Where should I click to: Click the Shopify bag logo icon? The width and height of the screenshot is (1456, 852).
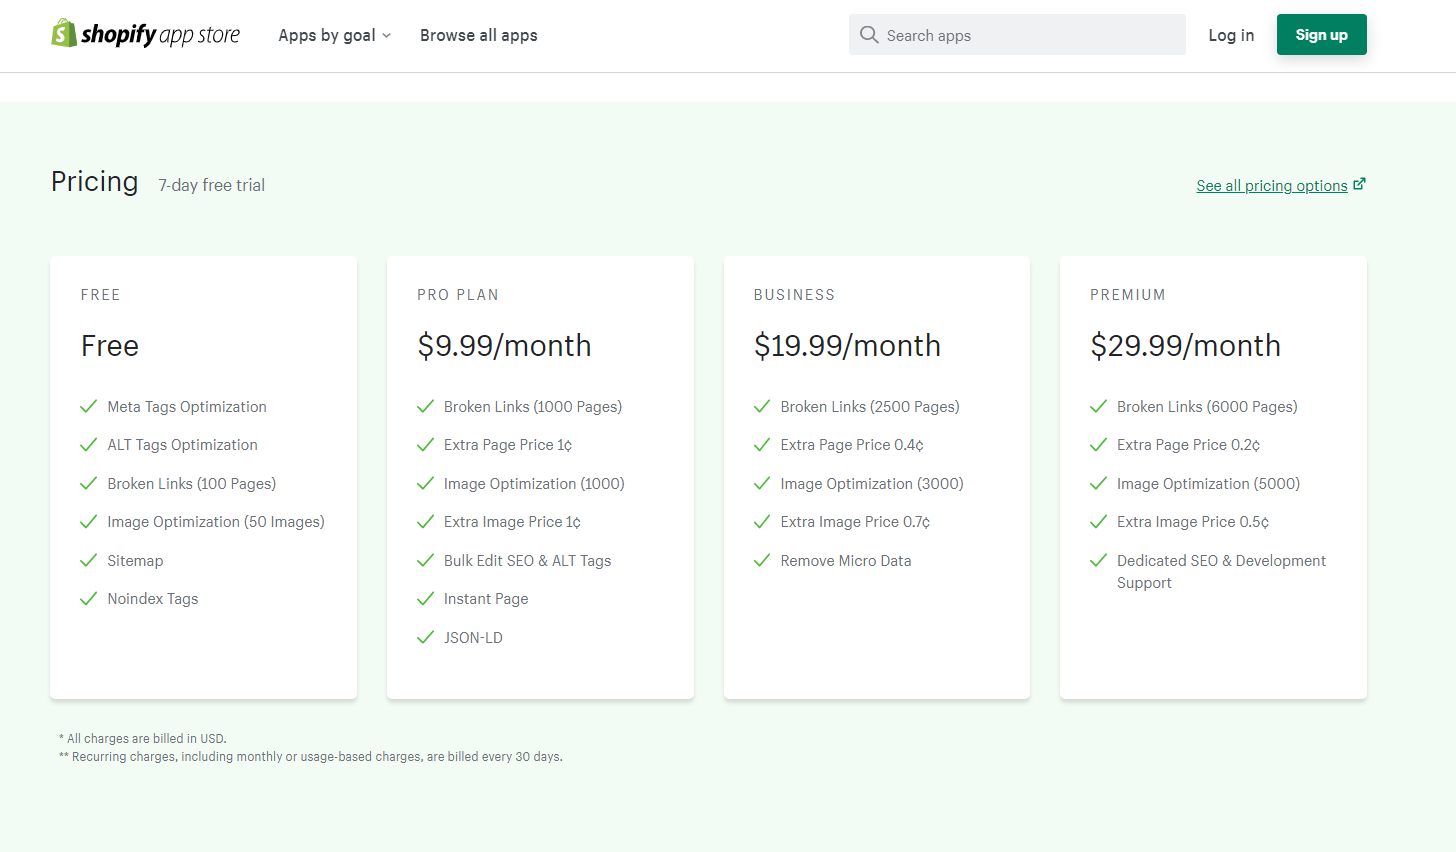[x=64, y=34]
